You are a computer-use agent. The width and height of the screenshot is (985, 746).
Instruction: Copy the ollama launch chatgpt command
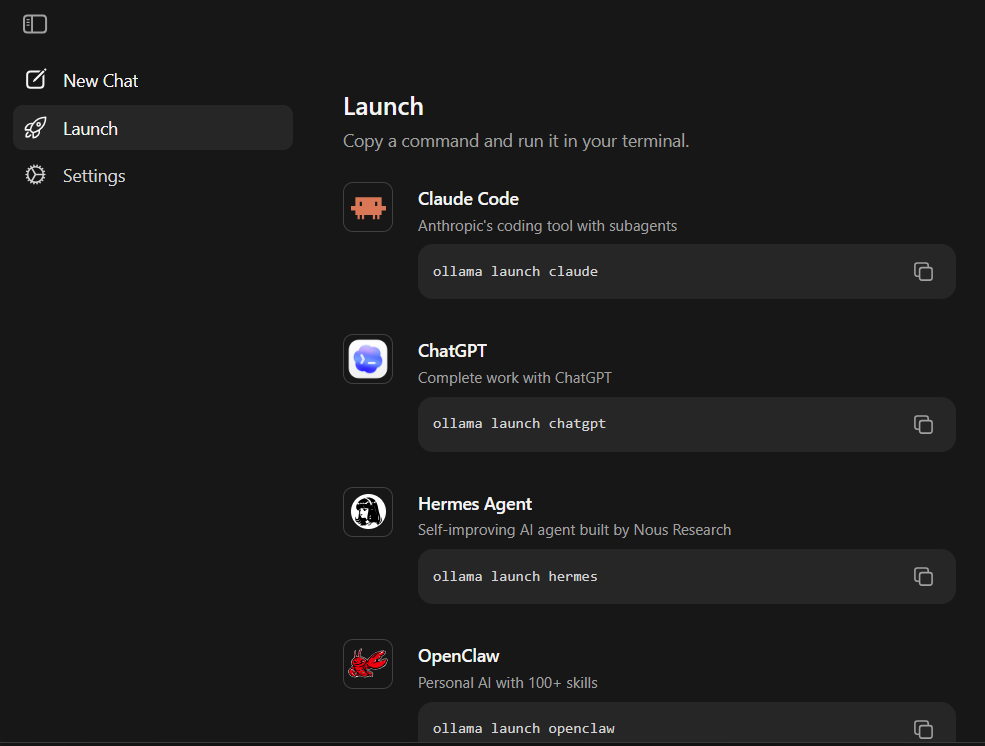pyautogui.click(x=923, y=424)
